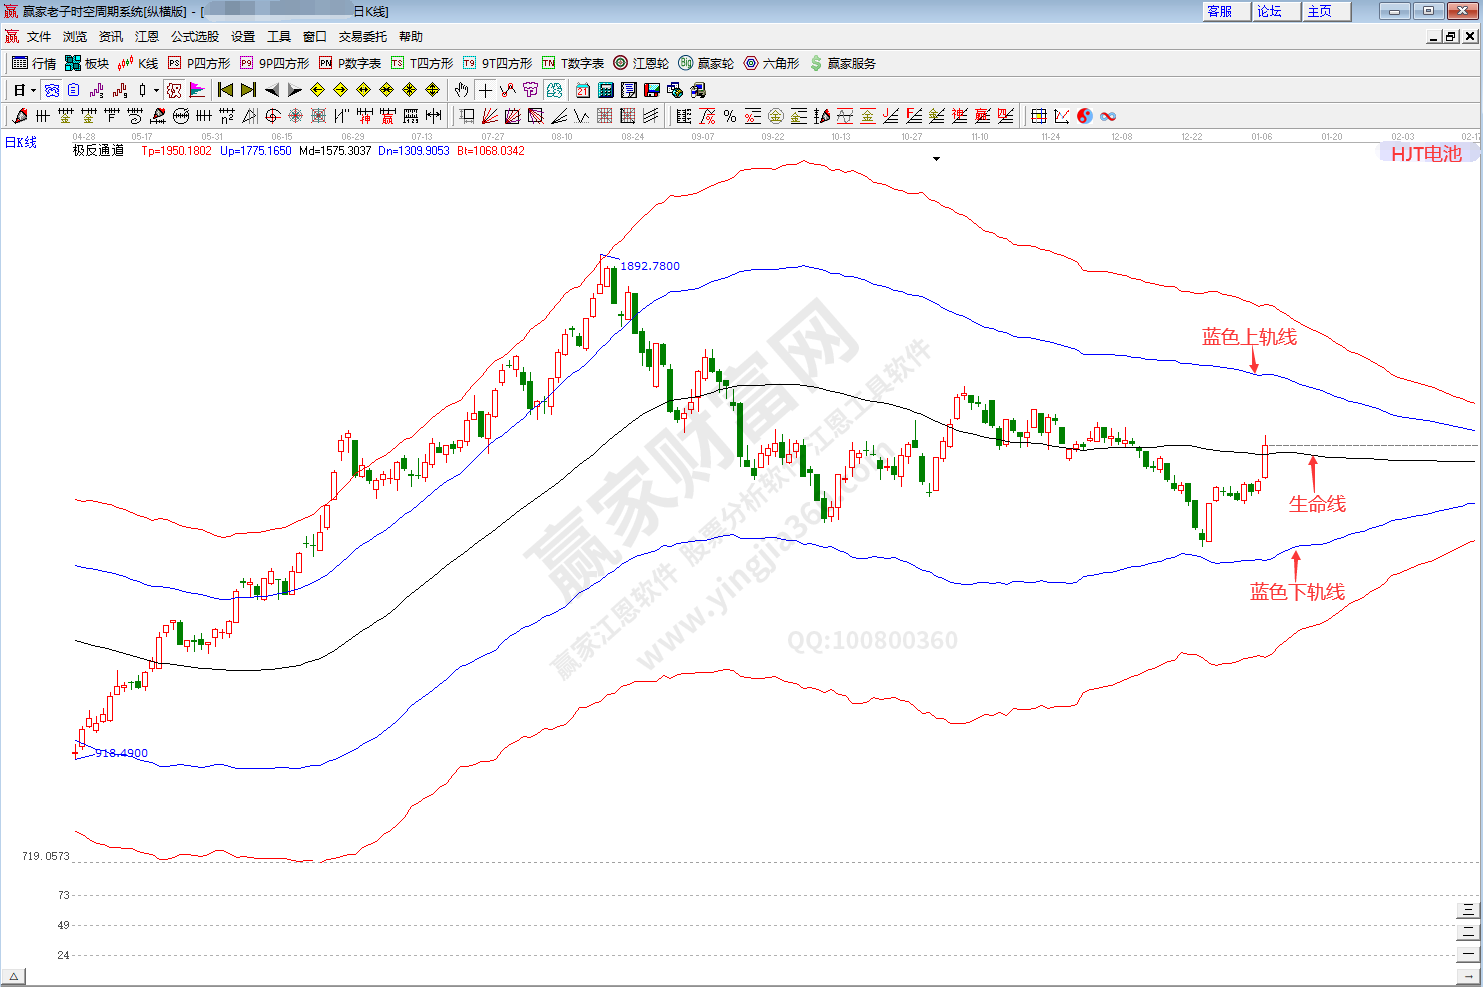Viewport: 1483px width, 987px height.
Task: Launch the 江恩轮 Gann wheel
Action: click(641, 63)
